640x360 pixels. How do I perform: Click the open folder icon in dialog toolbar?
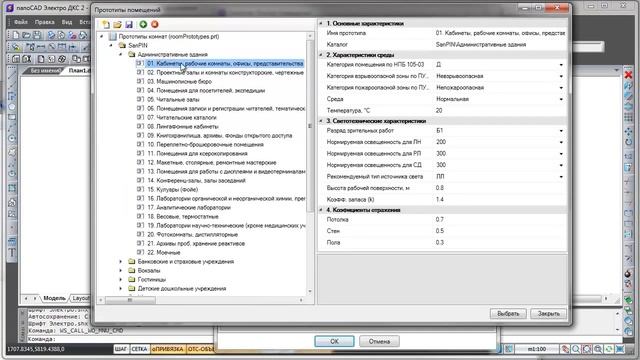[118, 24]
